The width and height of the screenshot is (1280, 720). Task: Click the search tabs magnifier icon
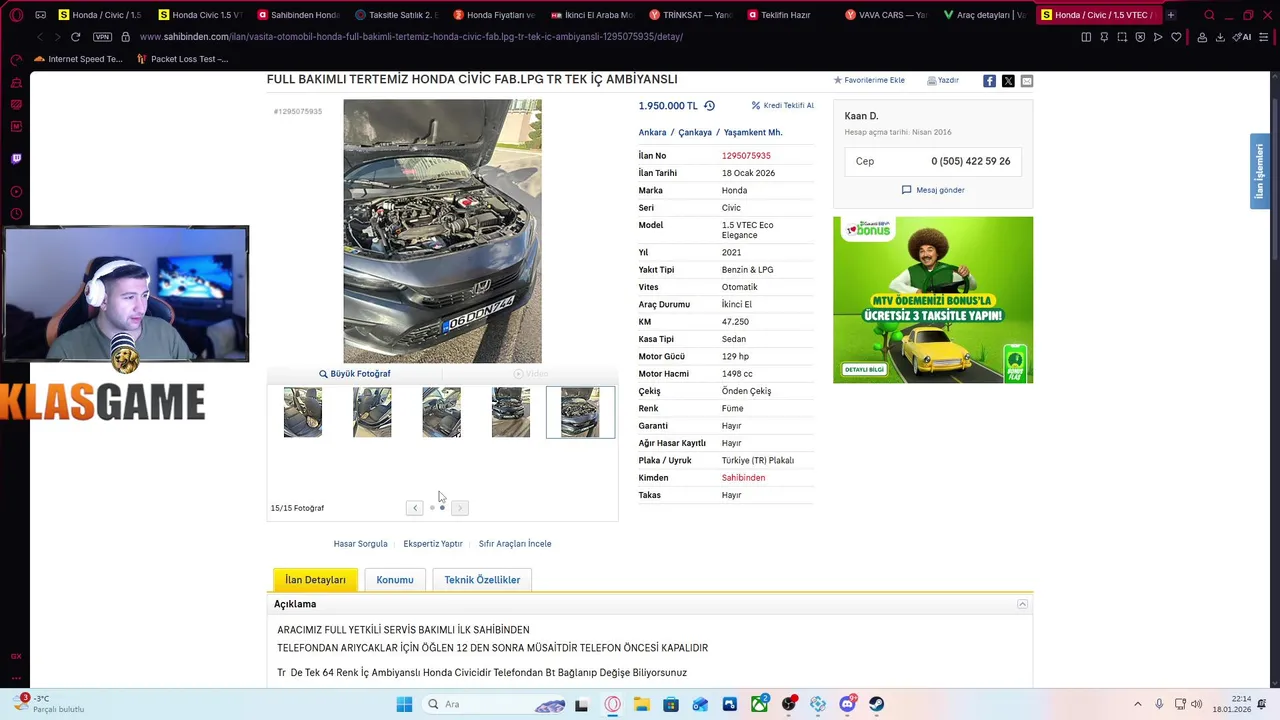click(x=1209, y=15)
